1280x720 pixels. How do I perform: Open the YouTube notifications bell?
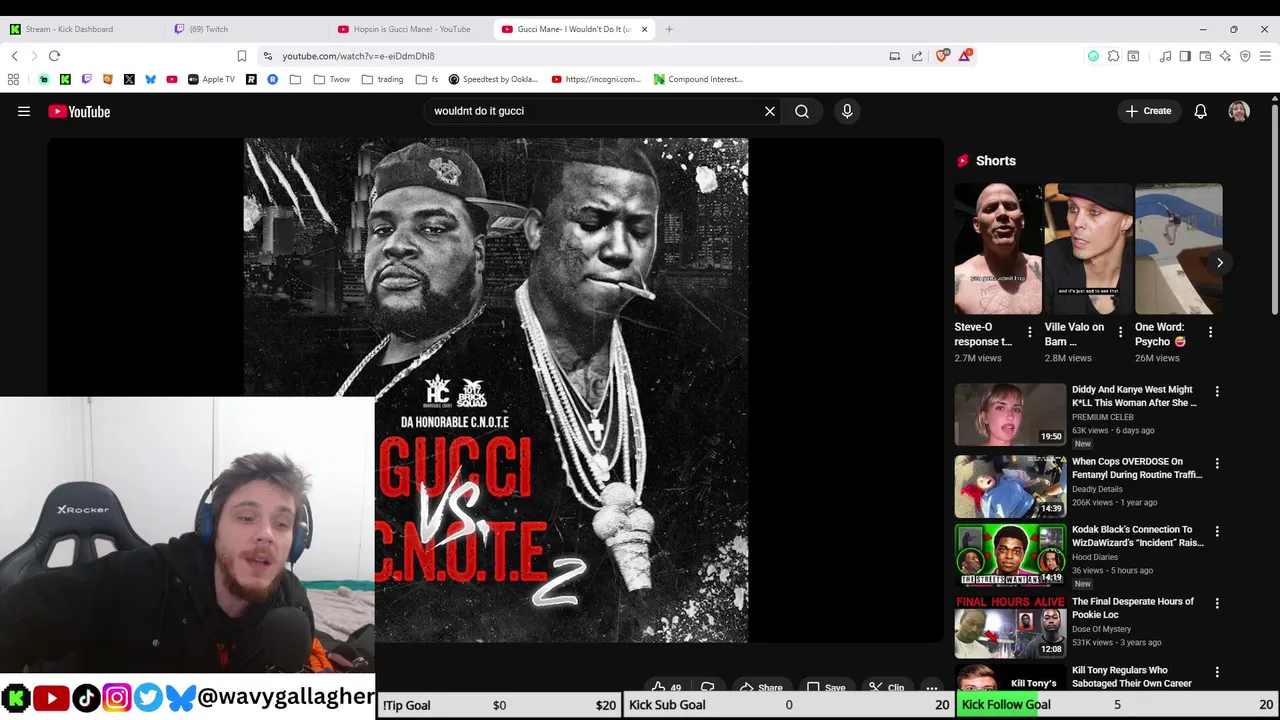[1200, 111]
